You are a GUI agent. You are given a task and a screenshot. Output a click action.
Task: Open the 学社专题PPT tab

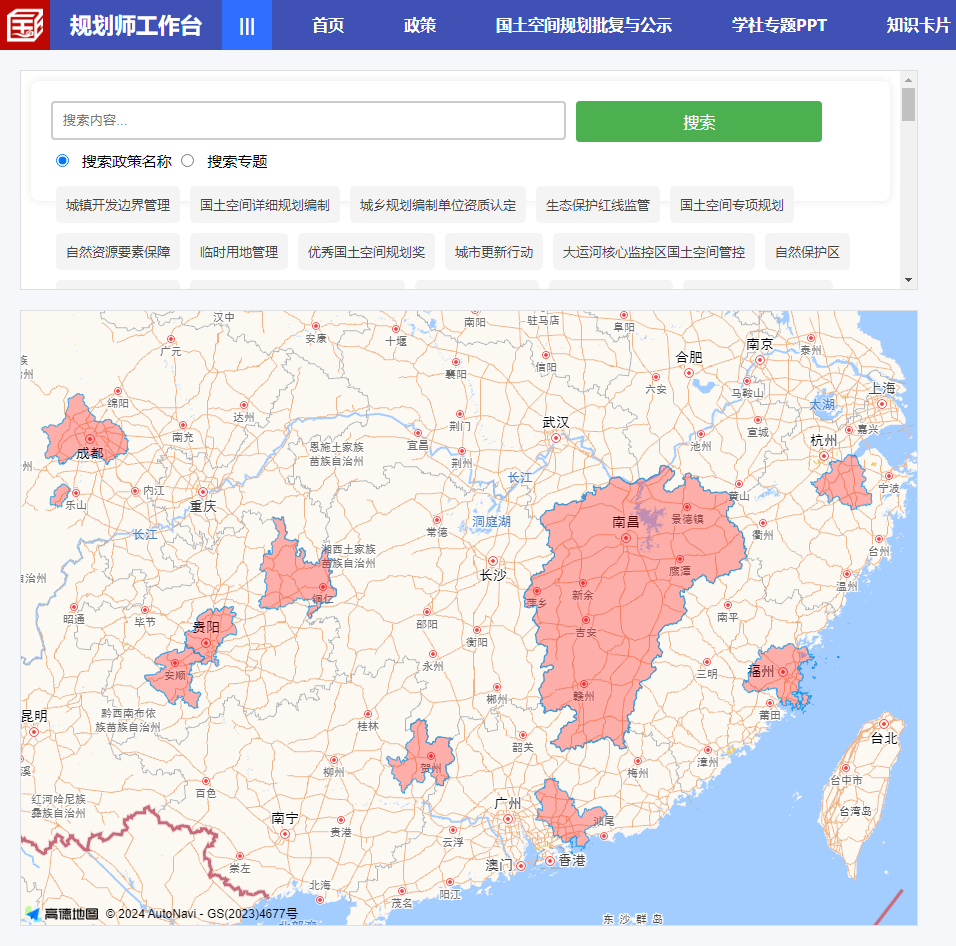click(779, 26)
